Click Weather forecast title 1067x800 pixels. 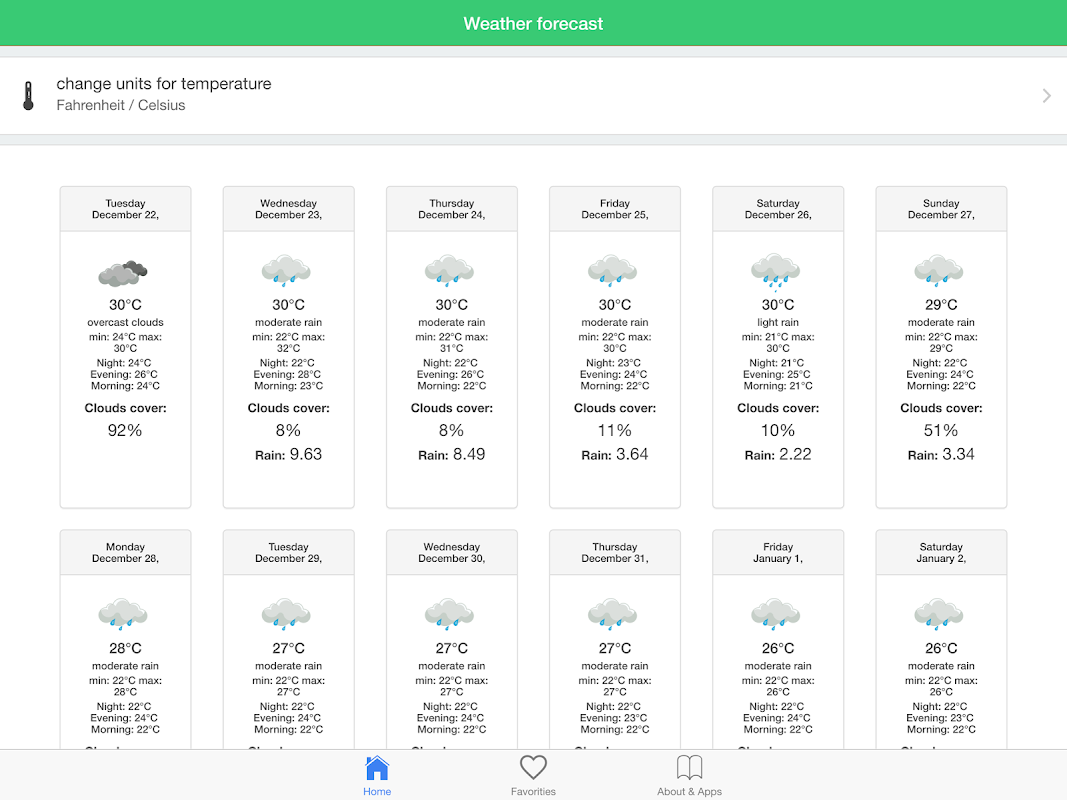tap(533, 24)
